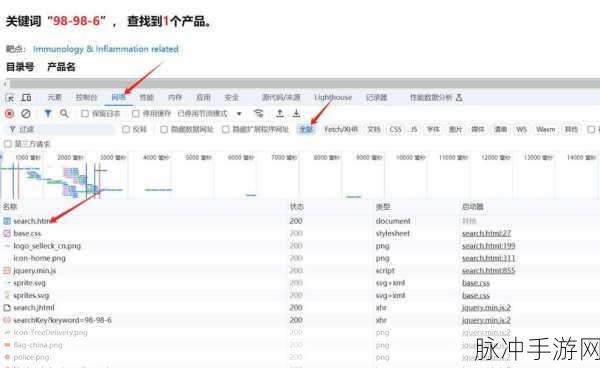Select the search.html request row

(300, 221)
